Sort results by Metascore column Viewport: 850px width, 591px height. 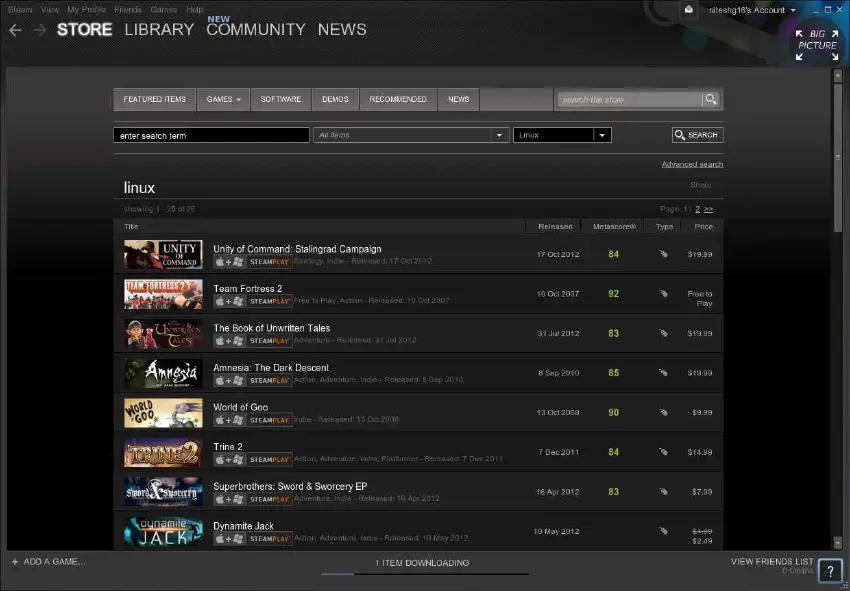(x=614, y=227)
